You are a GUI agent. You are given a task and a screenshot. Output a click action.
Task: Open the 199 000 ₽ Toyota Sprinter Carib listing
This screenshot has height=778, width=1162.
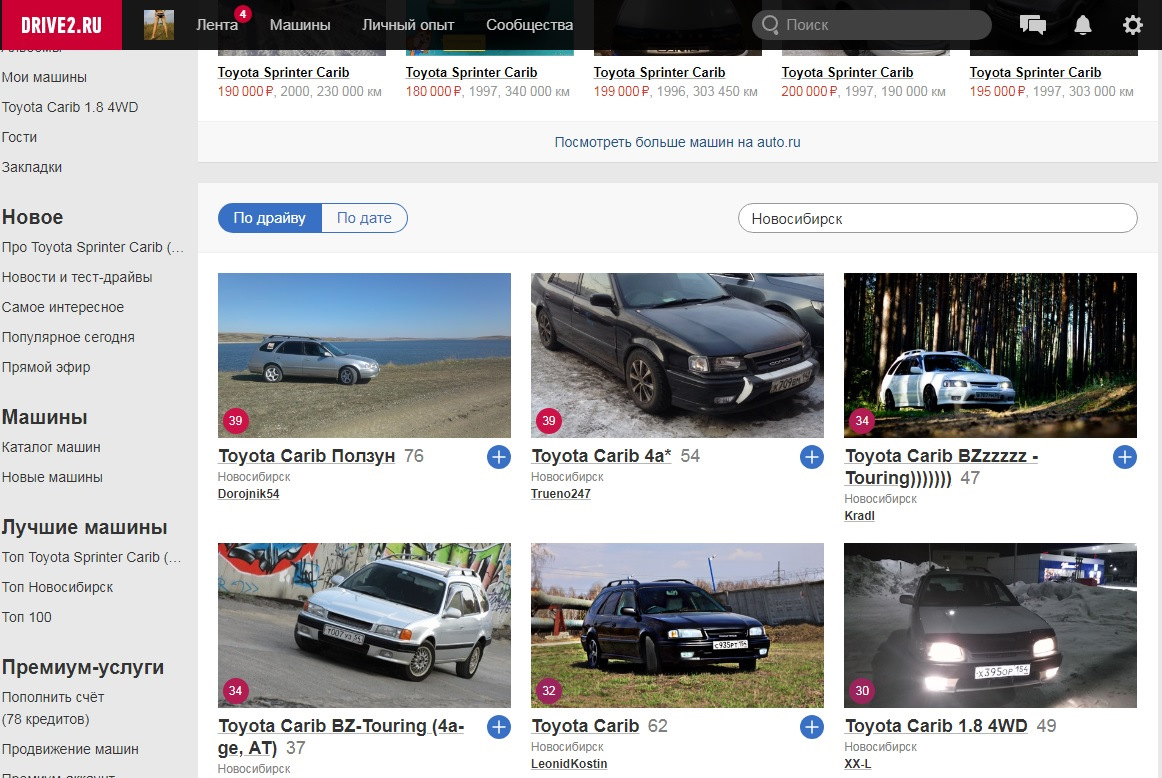(x=660, y=73)
